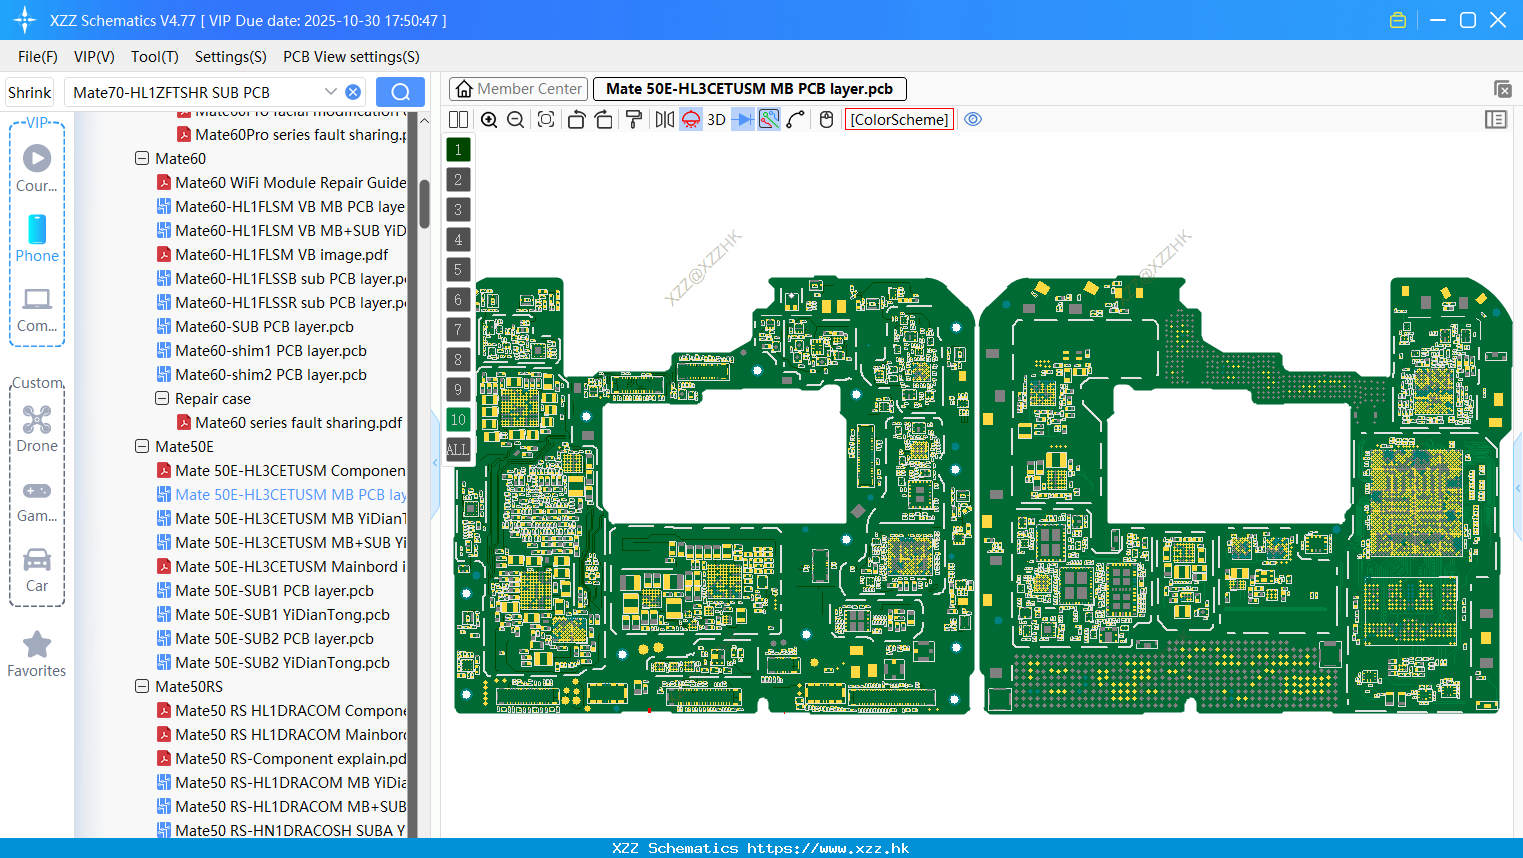This screenshot has height=858, width=1523.
Task: Select the Phone category
Action: pyautogui.click(x=37, y=238)
